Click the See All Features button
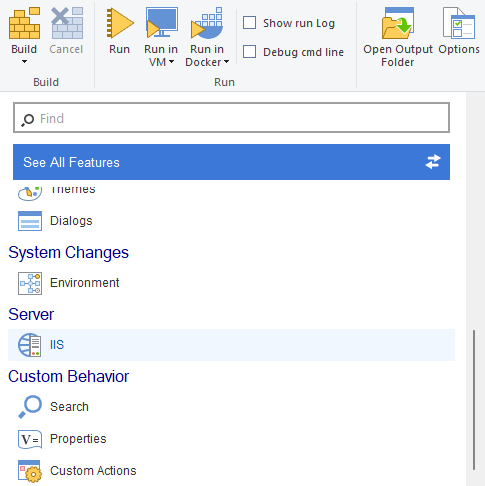Screen dimensions: 485x486 [231, 162]
